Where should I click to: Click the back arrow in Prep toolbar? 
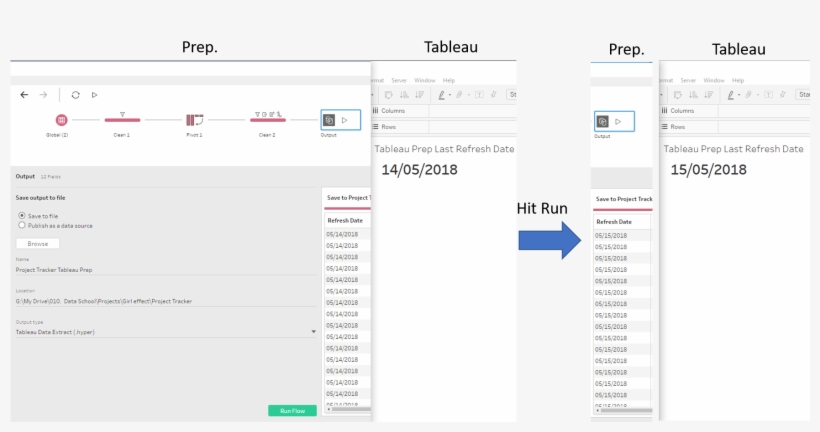point(24,95)
